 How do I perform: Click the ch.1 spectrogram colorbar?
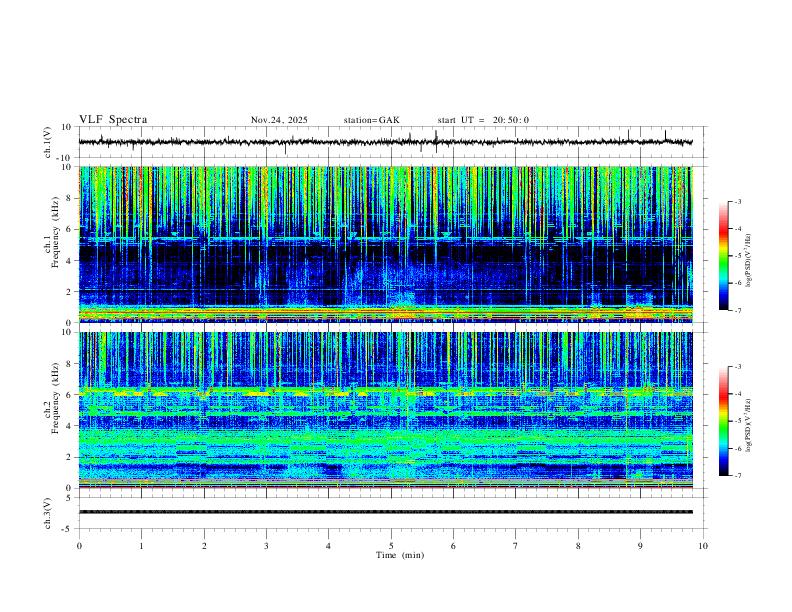coord(723,256)
